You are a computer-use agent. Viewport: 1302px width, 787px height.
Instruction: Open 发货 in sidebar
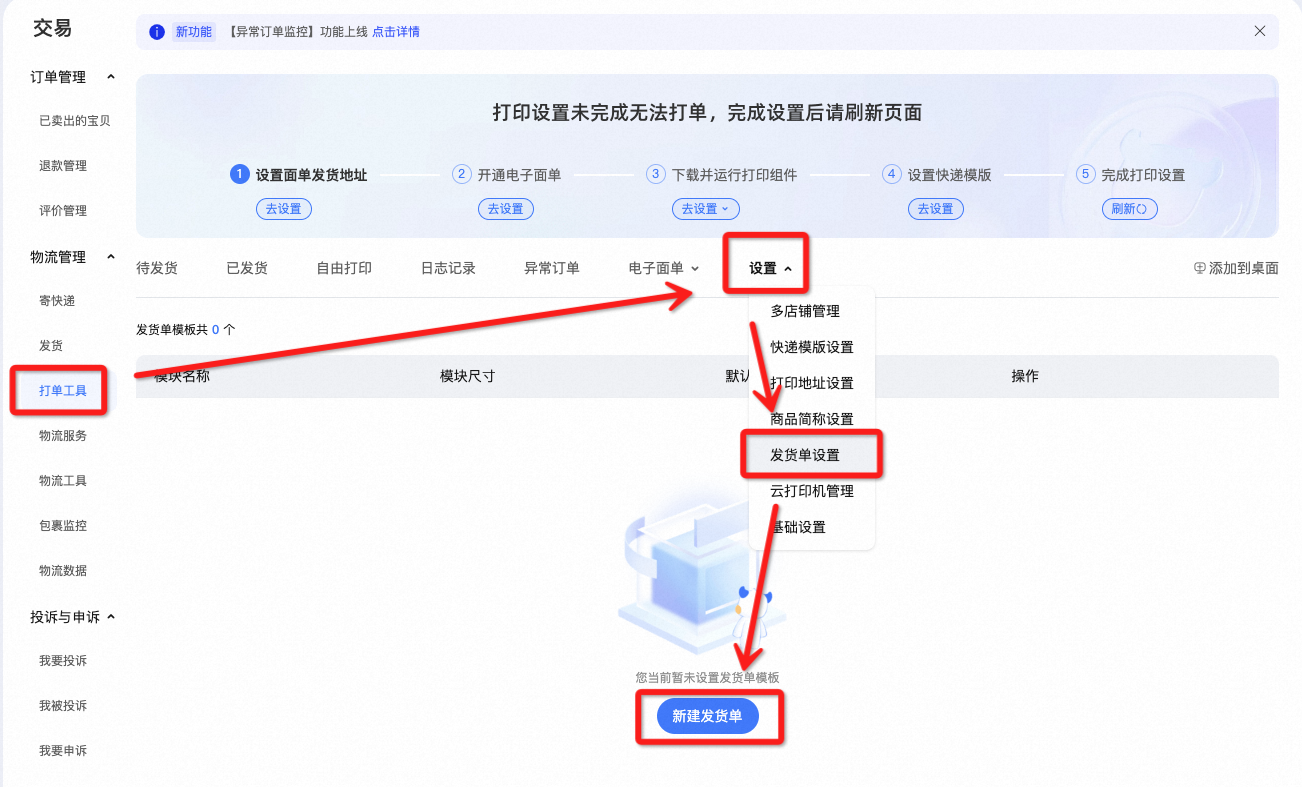click(51, 346)
